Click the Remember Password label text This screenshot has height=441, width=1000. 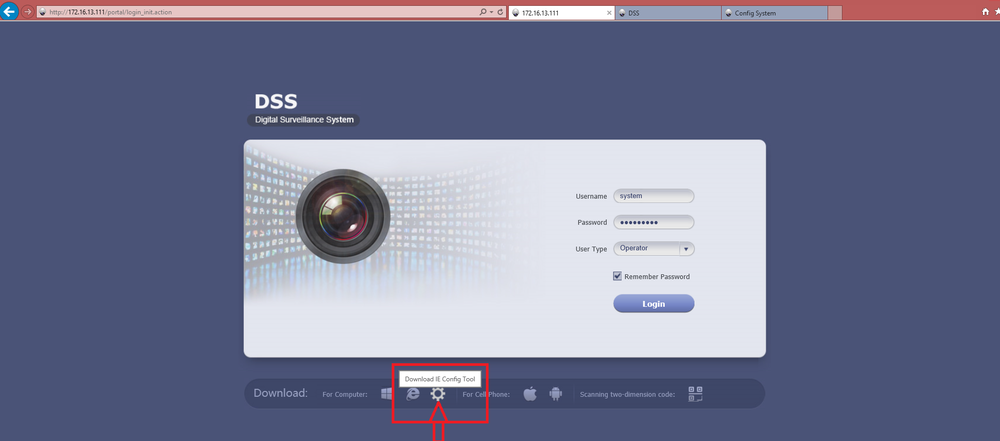coord(657,277)
